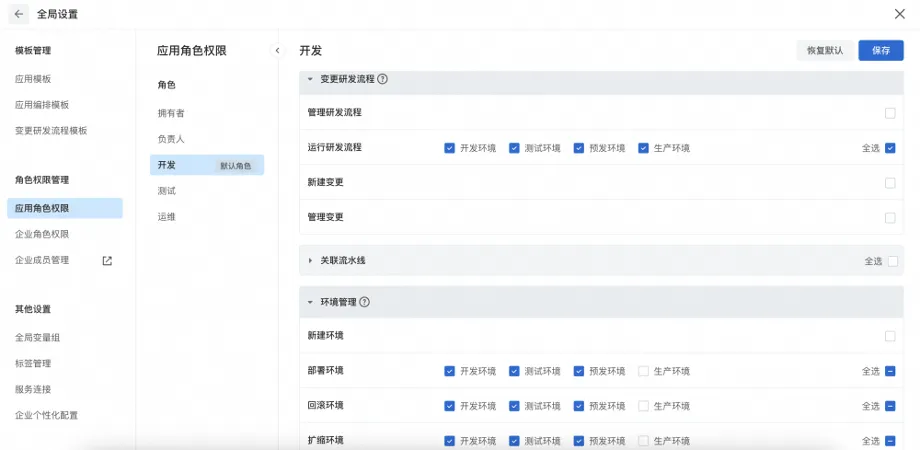Enable the 新建变更 checkbox
This screenshot has height=450, width=920.
[890, 183]
